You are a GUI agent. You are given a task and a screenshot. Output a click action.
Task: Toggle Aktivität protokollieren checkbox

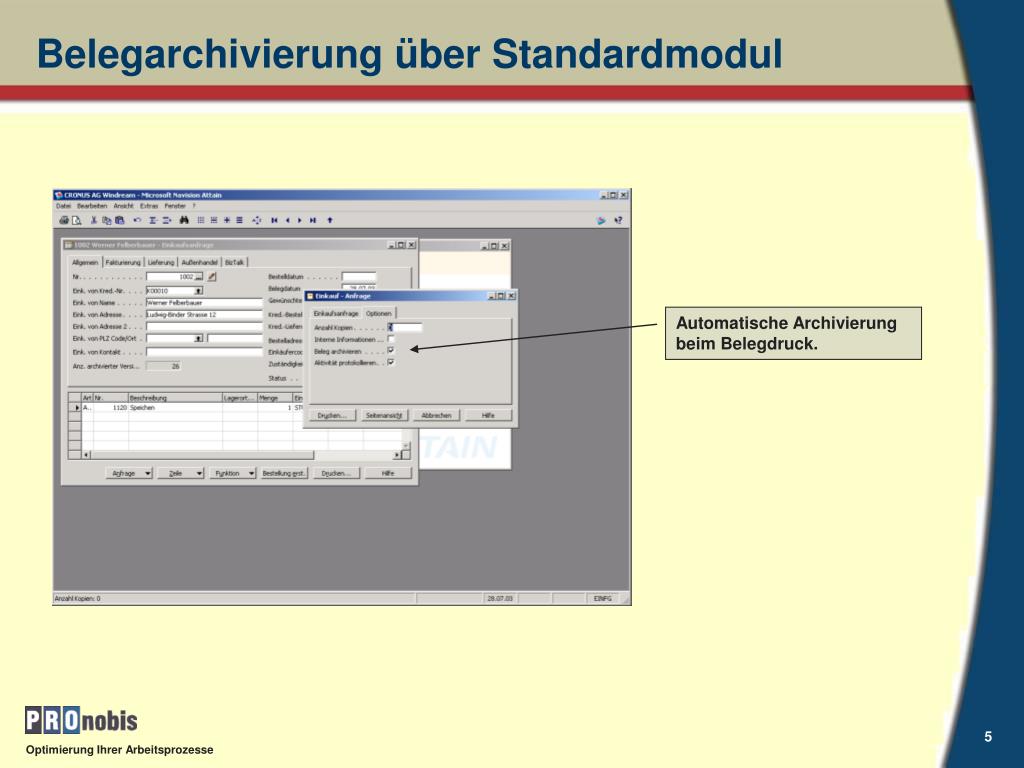[391, 362]
